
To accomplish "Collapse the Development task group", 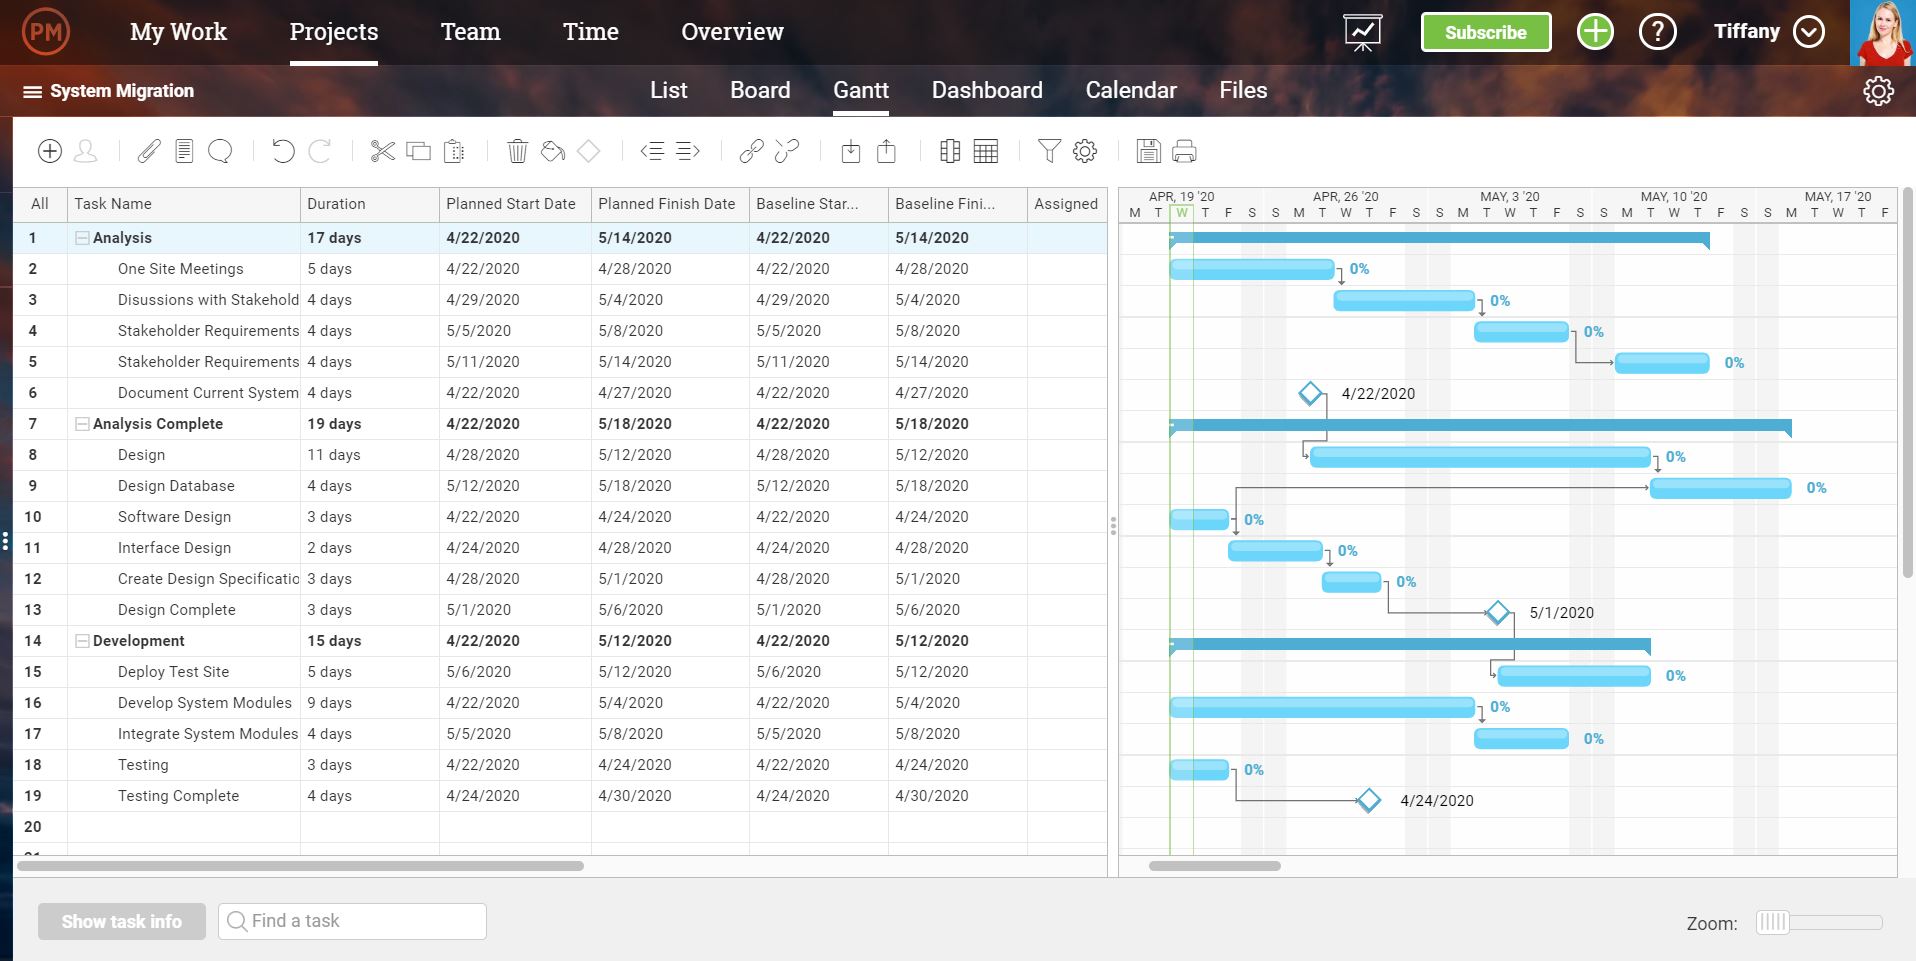I will coord(82,641).
